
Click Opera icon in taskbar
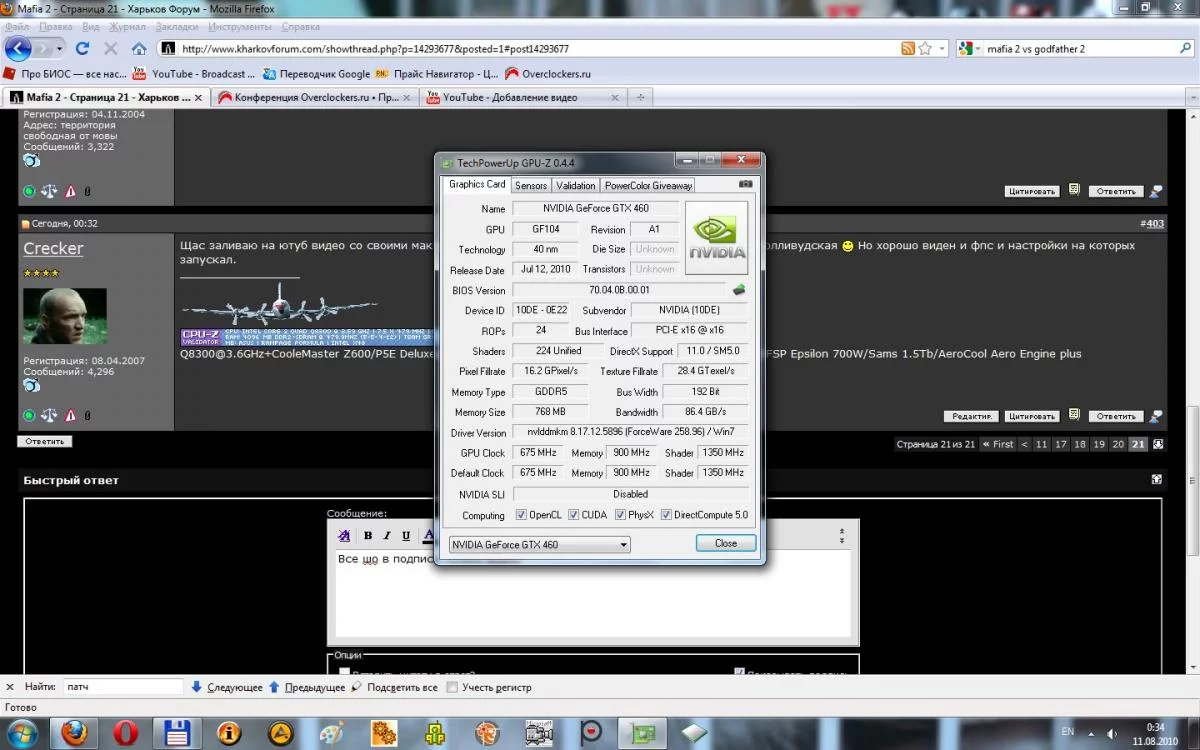pos(126,733)
